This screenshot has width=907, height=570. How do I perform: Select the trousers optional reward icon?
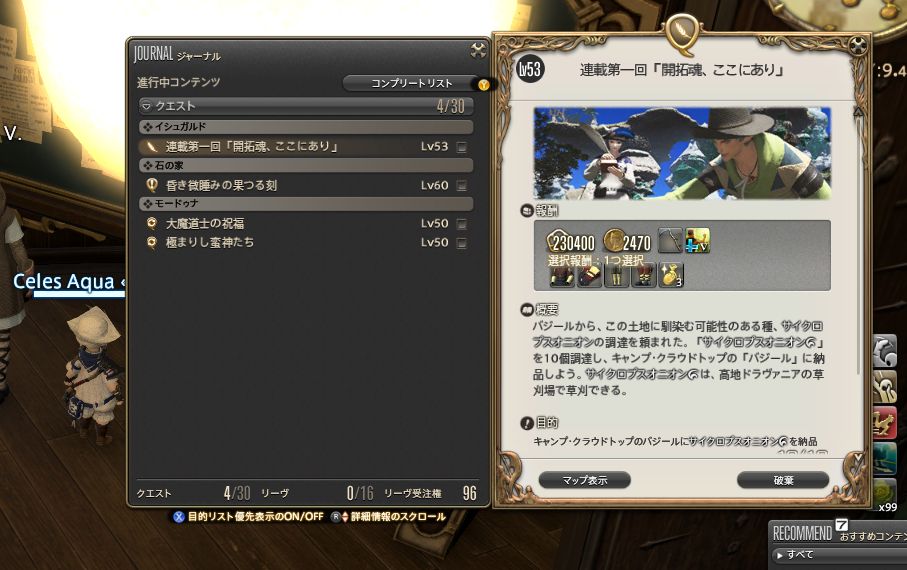(616, 274)
